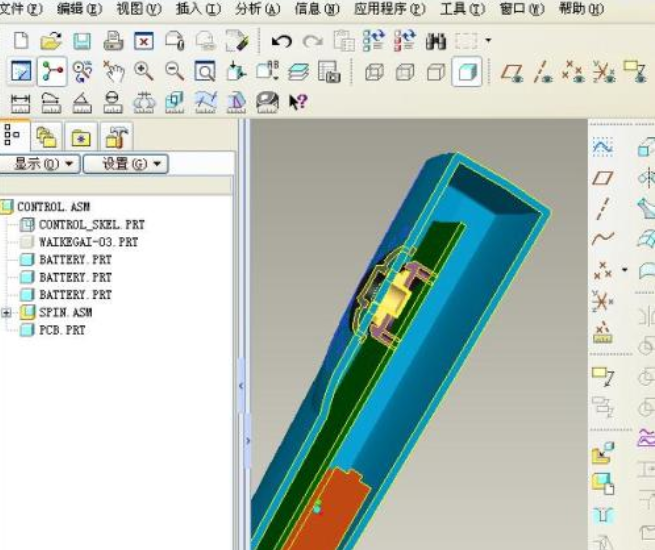Open the 插入 (Insert) menu
Image resolution: width=655 pixels, height=550 pixels.
[x=198, y=8]
